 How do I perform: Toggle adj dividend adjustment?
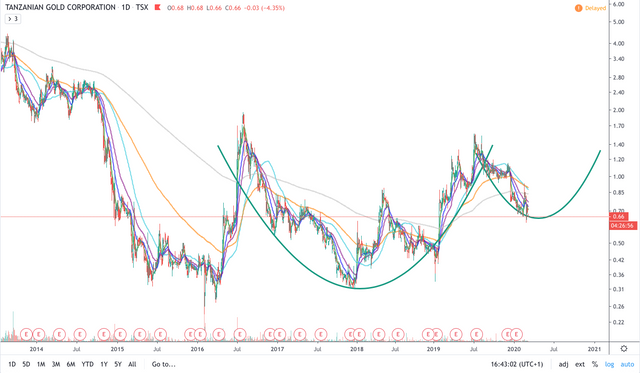coord(563,364)
